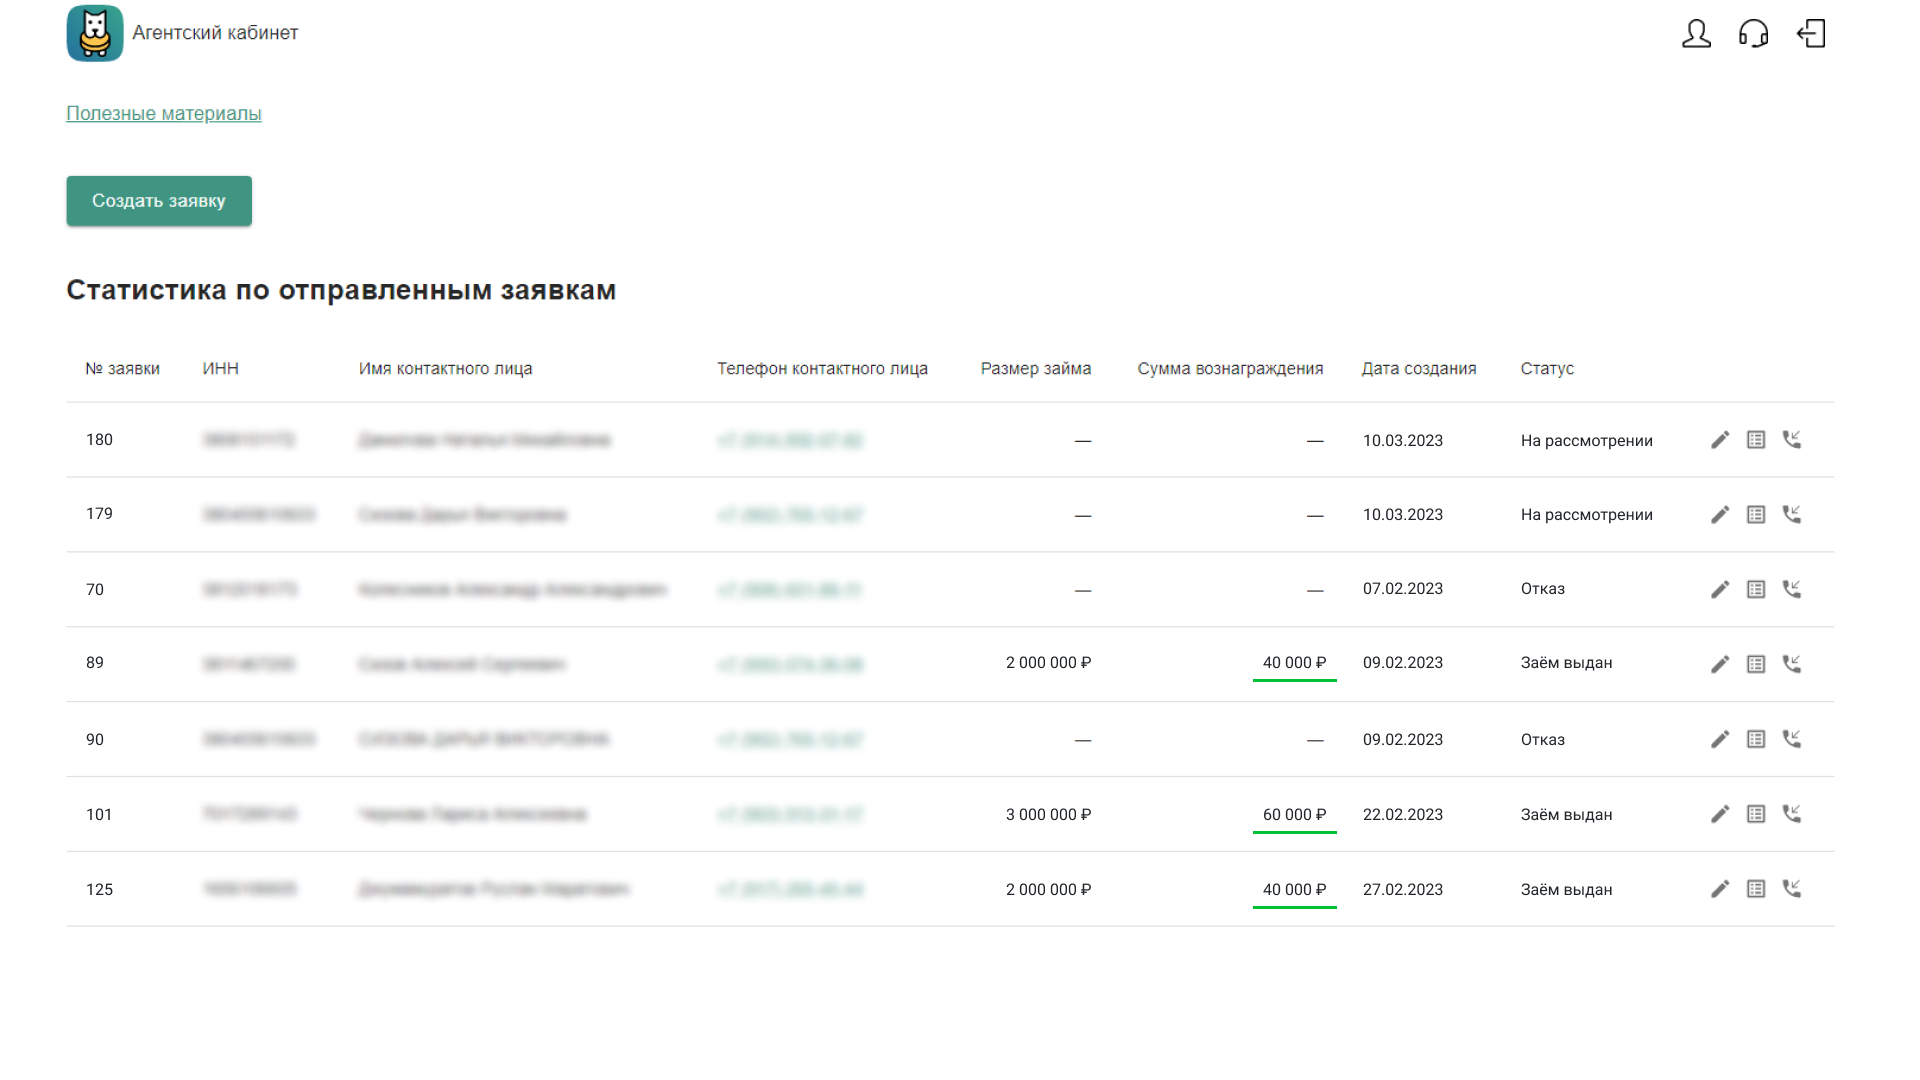Click the 60 000 ₽ reward amount
1920x1080 pixels.
point(1294,815)
